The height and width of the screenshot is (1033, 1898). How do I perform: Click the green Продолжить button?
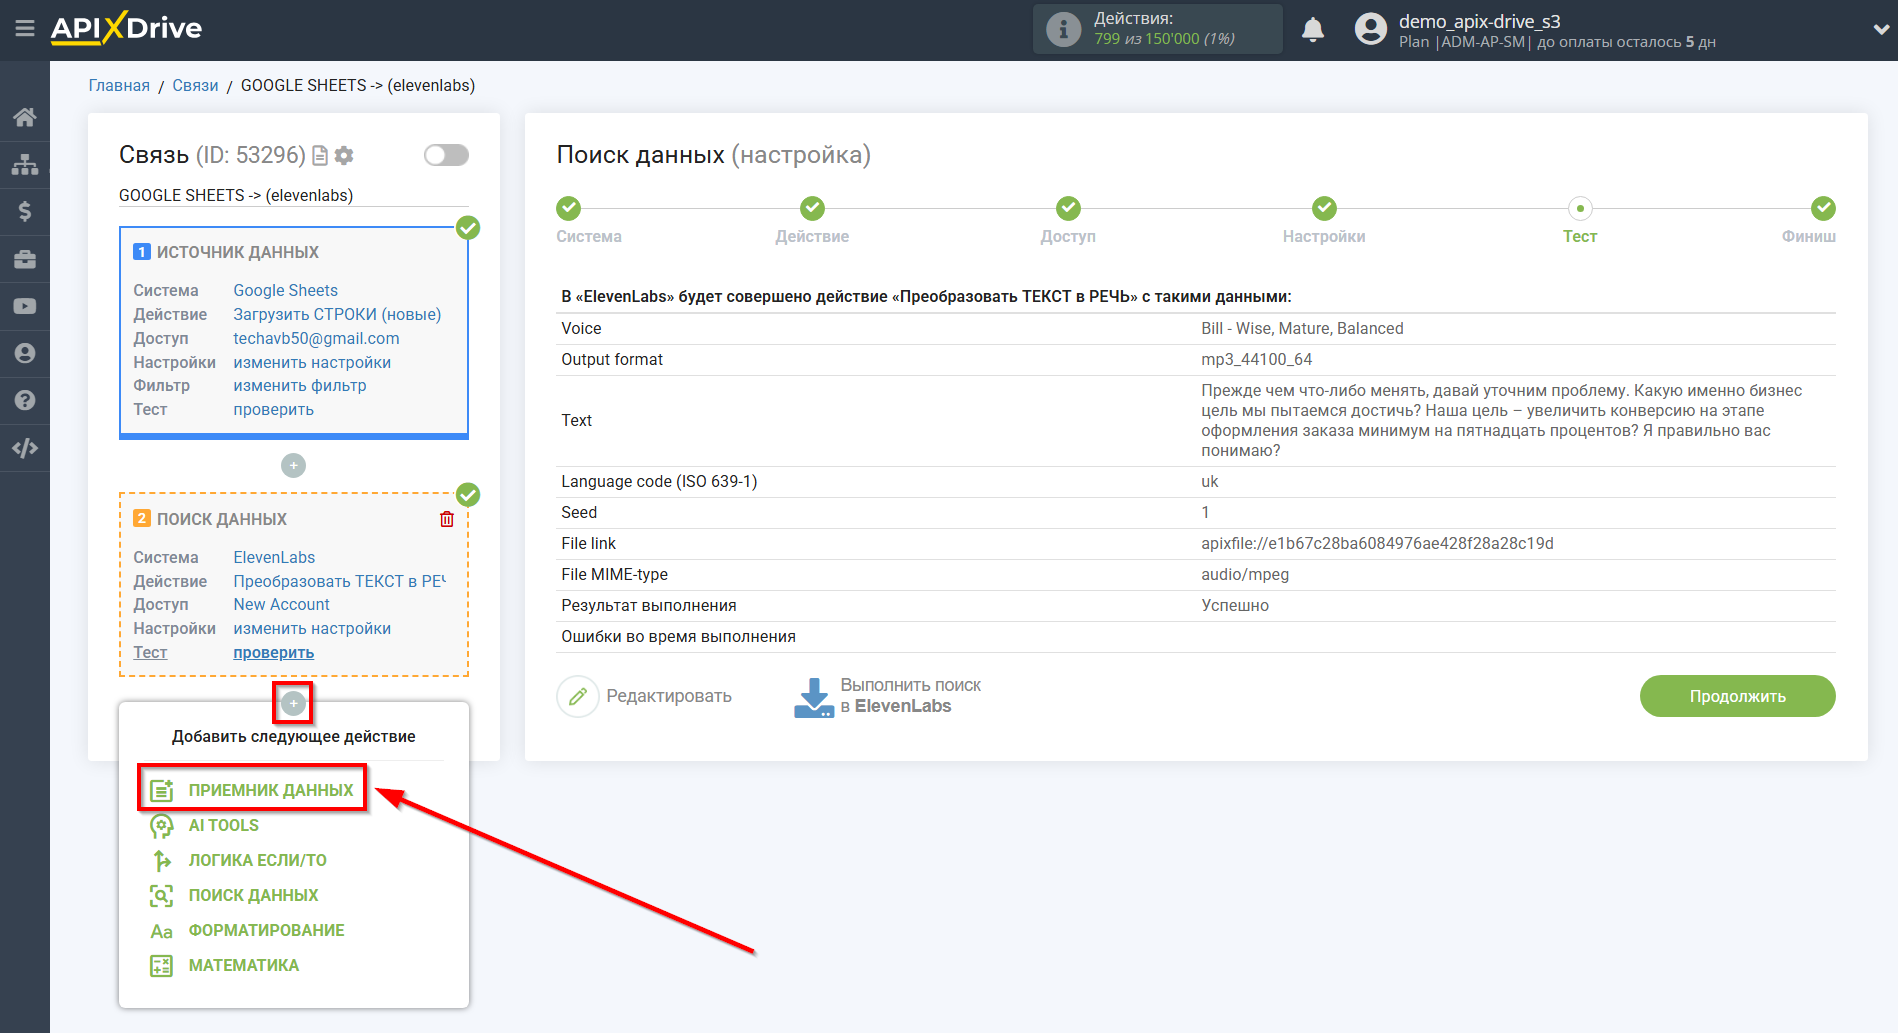pyautogui.click(x=1737, y=696)
